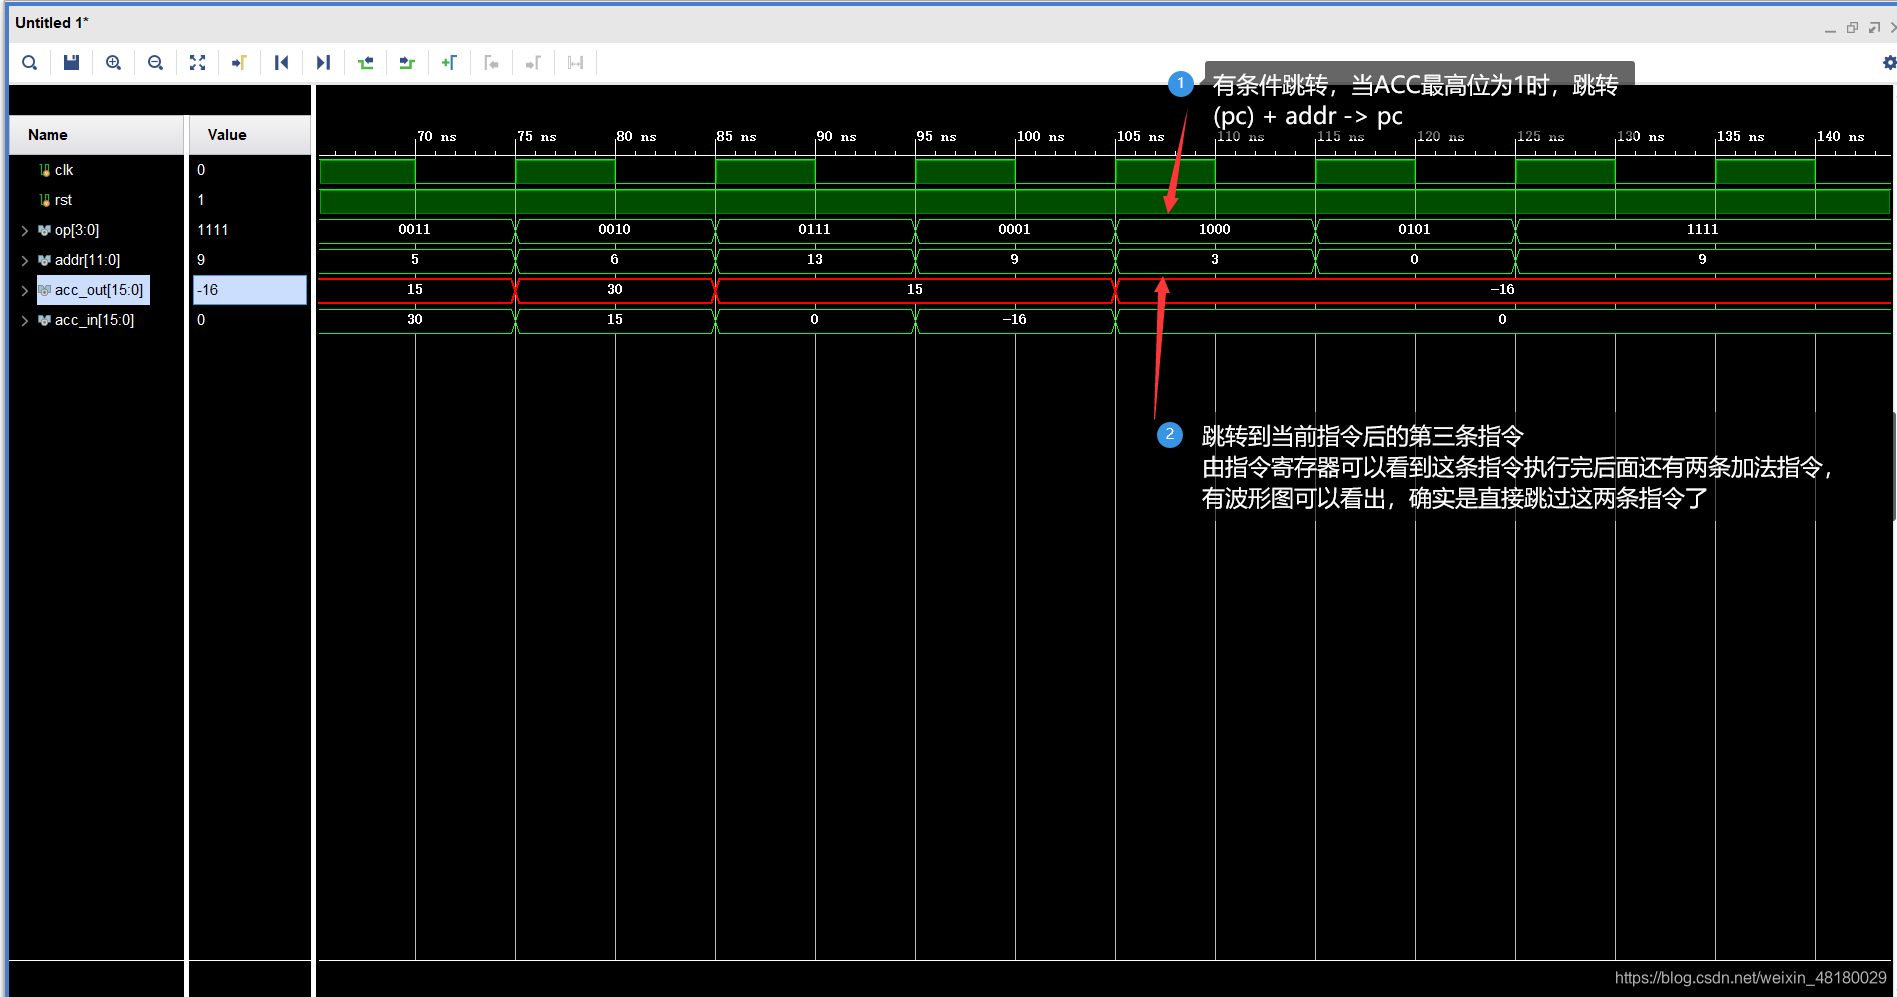Click the op segment showing 0101

click(1415, 230)
